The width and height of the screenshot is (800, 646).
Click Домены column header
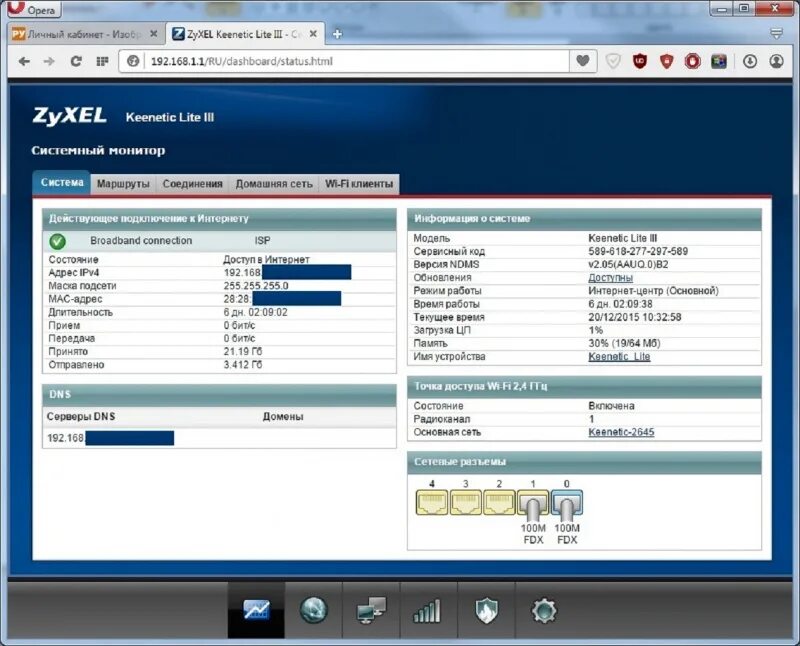283,416
